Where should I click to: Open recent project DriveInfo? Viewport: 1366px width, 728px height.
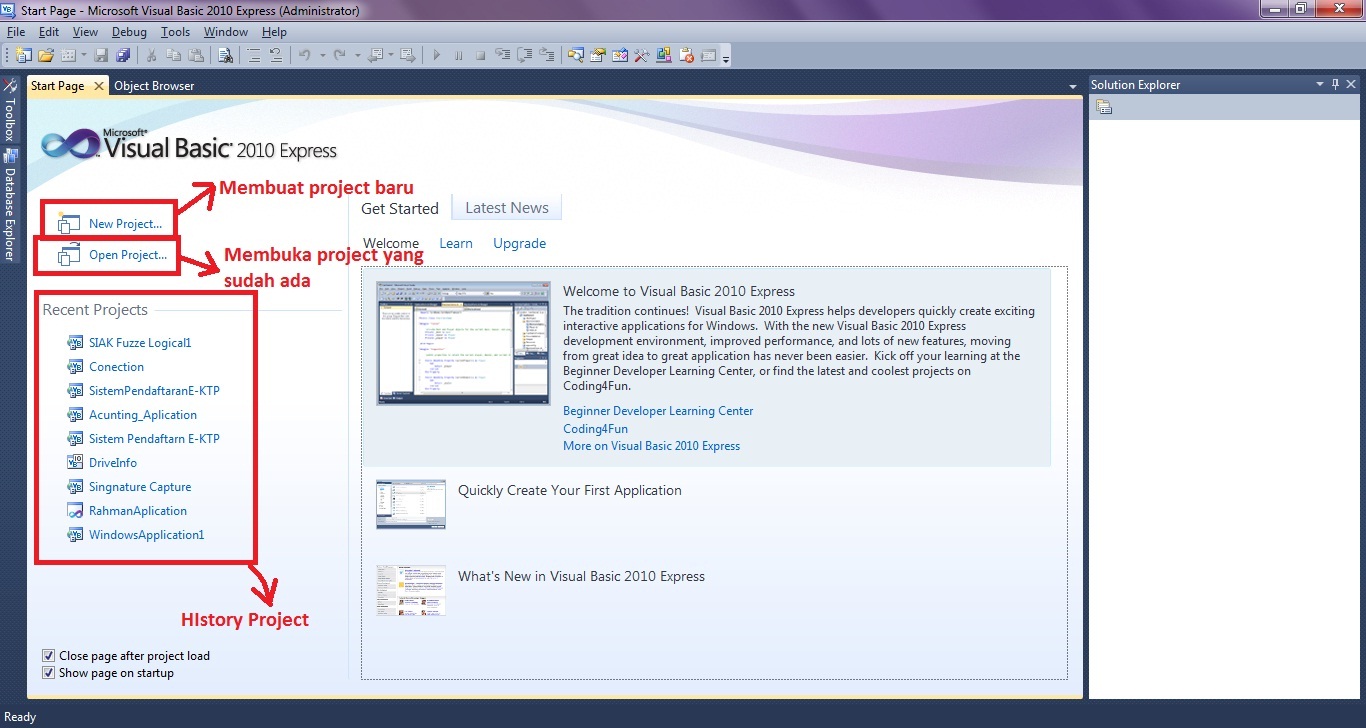[112, 463]
